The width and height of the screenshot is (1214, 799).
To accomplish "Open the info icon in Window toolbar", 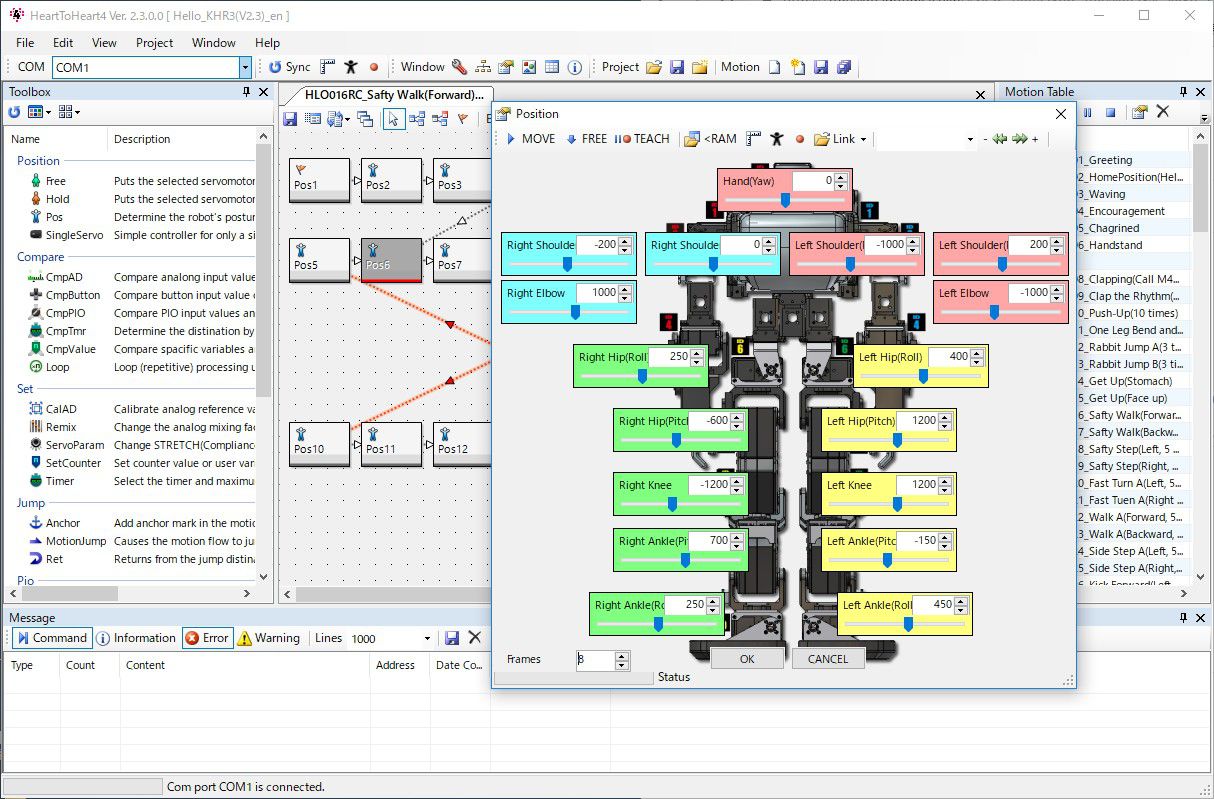I will 575,67.
